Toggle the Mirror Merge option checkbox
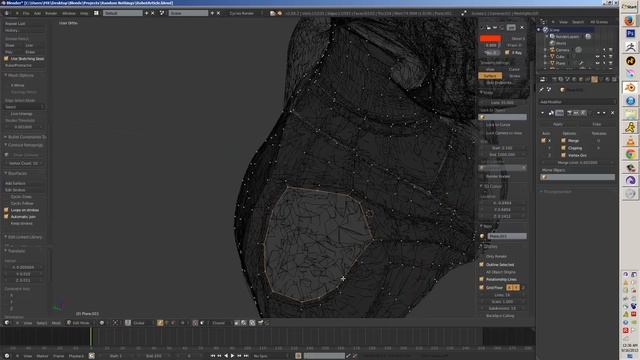The height and width of the screenshot is (360, 640). pos(564,140)
